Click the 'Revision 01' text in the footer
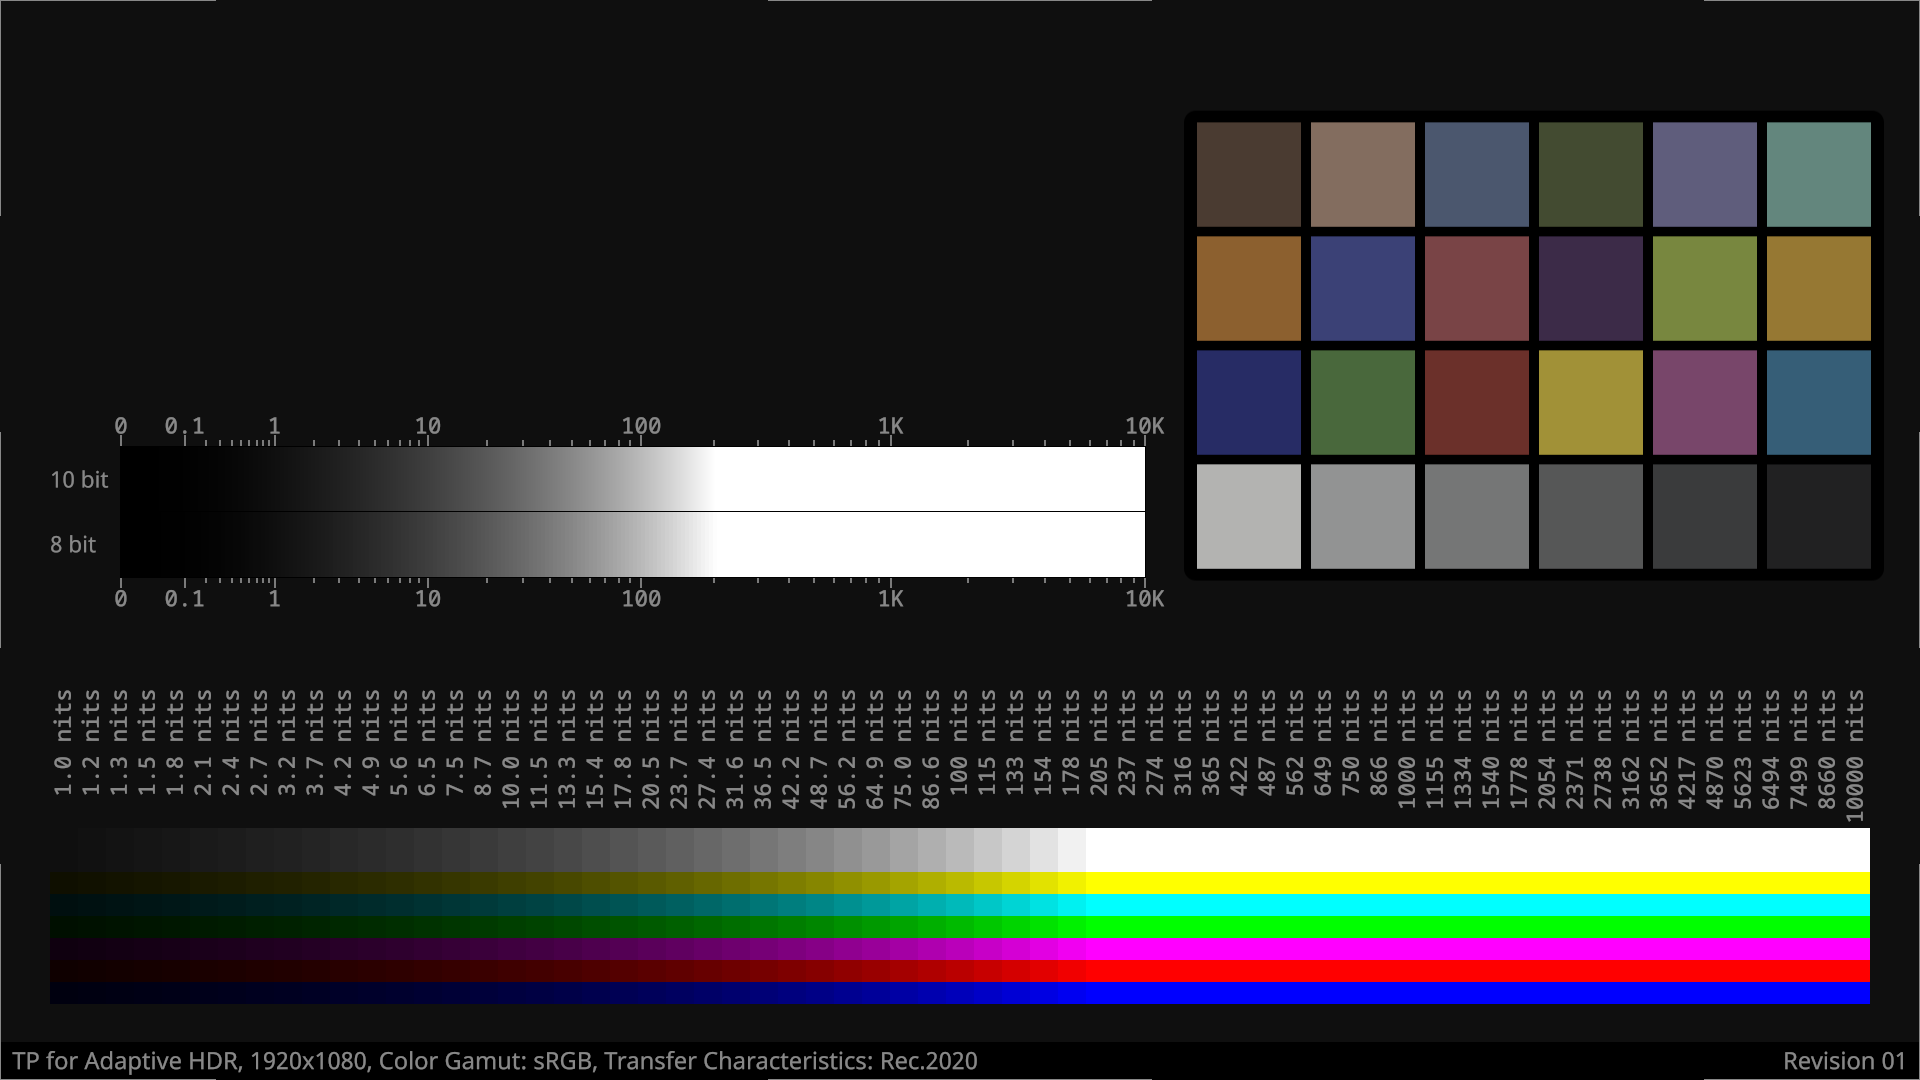Screen dimensions: 1920x1080 point(1844,1061)
